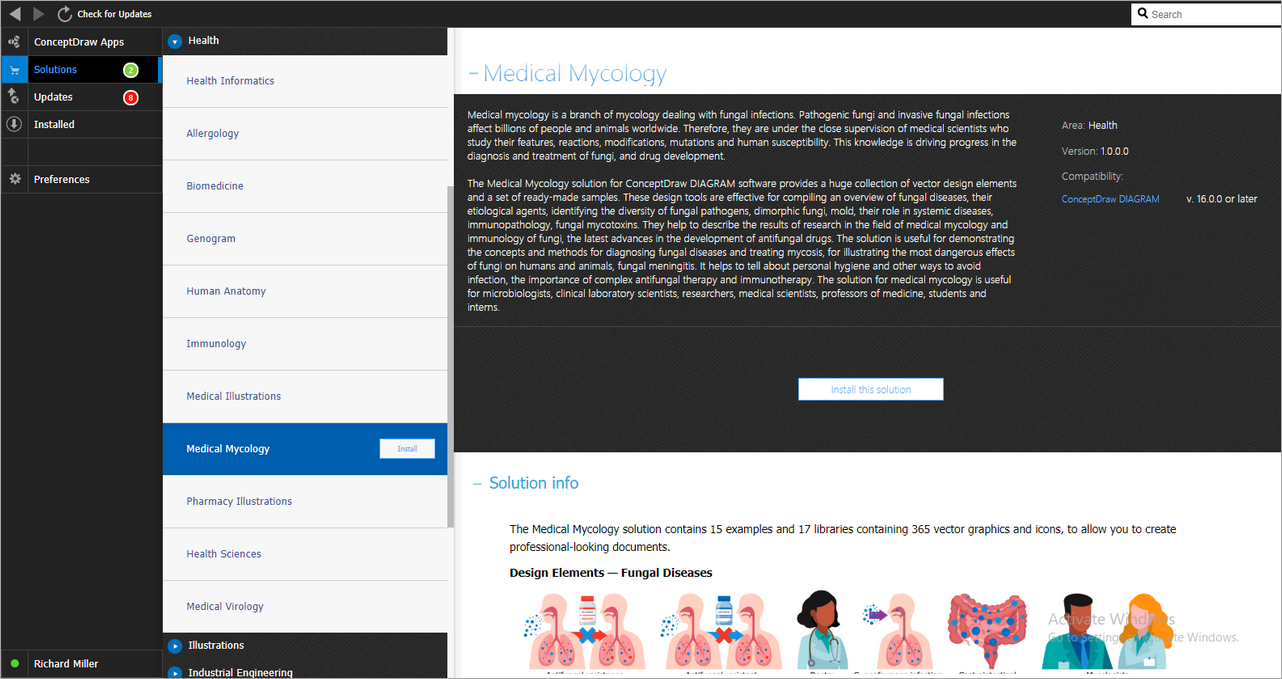Screen dimensions: 1282x679
Task: Select Medical Virology solution
Action: (305, 606)
